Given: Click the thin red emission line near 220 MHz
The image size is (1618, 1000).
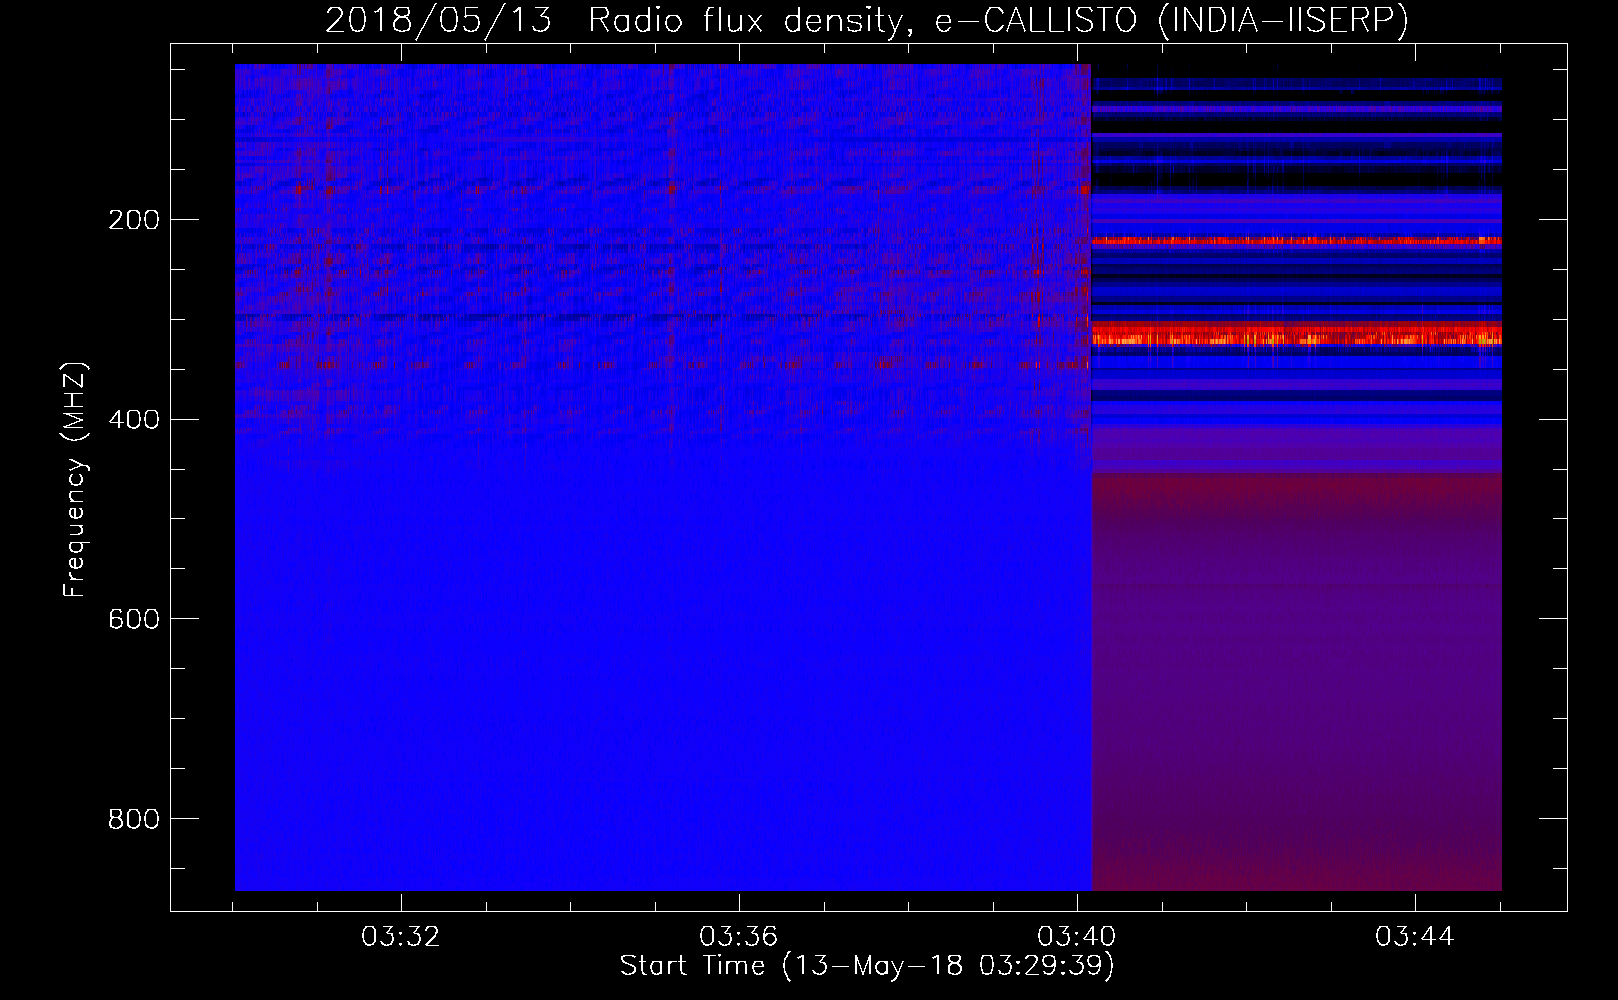Looking at the screenshot, I should 1297,241.
